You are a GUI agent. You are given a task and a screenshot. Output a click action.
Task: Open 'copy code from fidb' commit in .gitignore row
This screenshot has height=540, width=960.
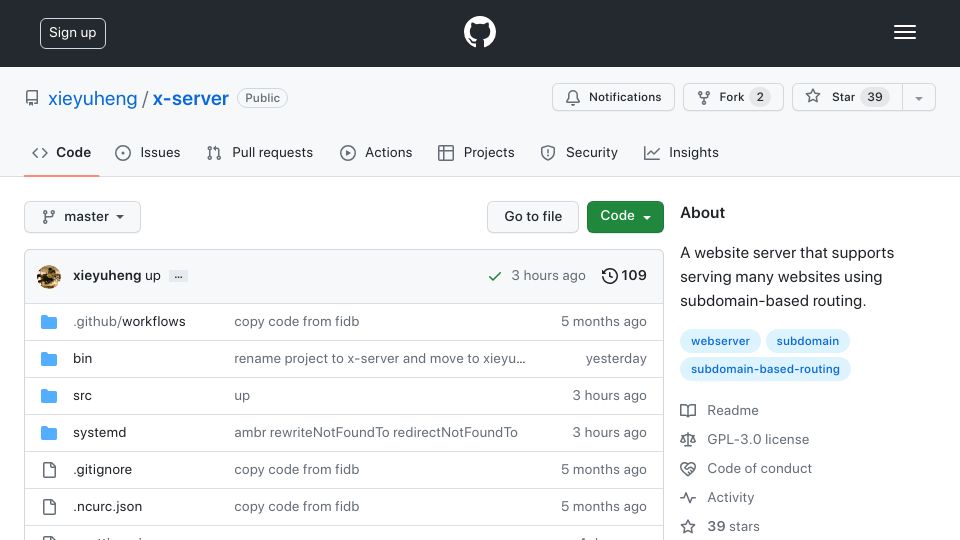pos(296,470)
